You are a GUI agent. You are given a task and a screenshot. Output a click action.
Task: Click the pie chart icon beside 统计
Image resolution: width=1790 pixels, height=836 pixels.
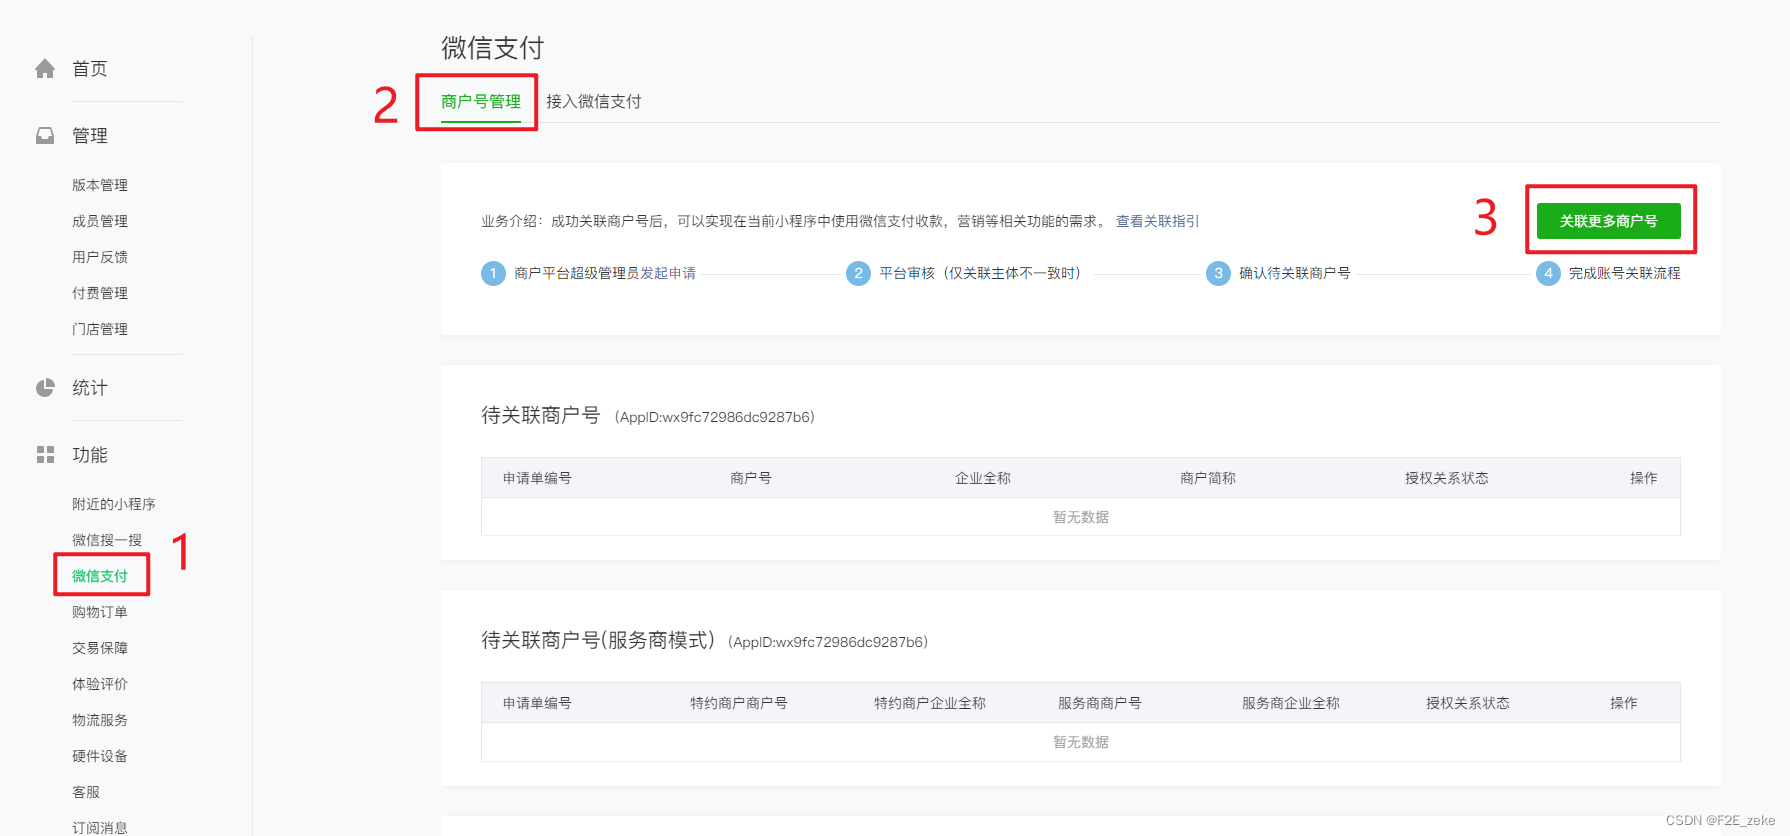pos(45,387)
